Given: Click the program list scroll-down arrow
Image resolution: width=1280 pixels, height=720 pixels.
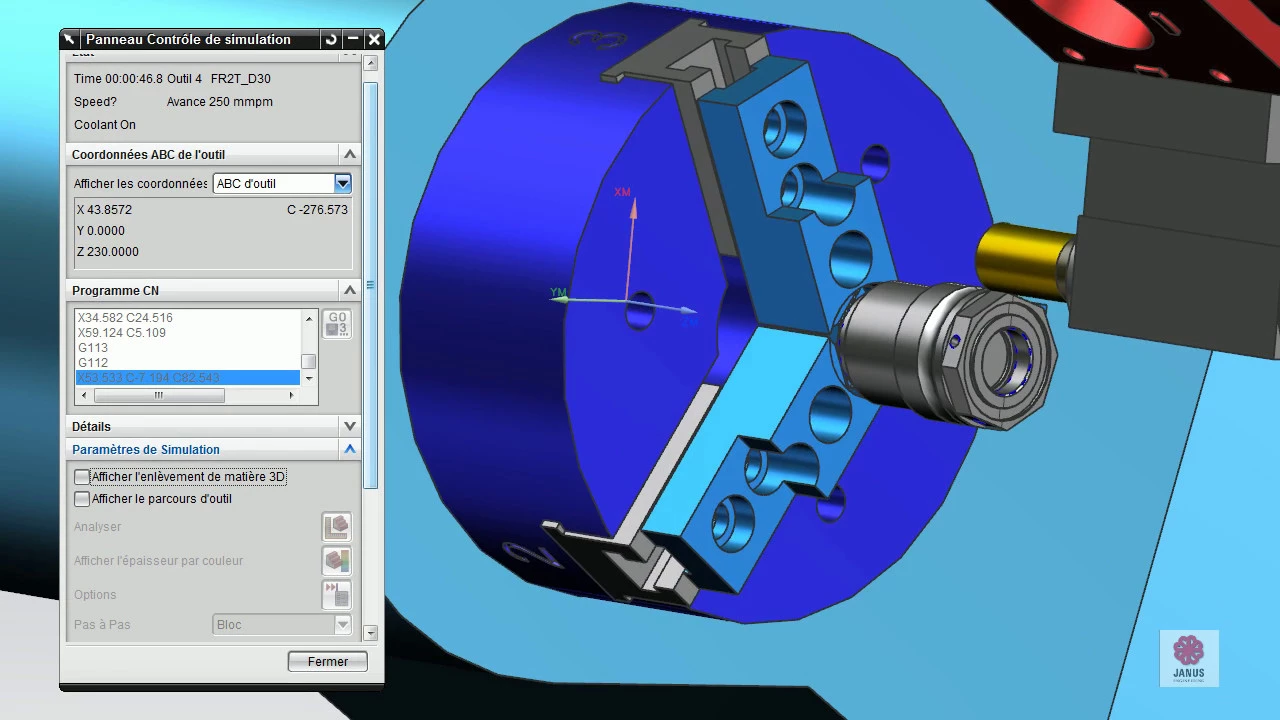Looking at the screenshot, I should point(309,379).
